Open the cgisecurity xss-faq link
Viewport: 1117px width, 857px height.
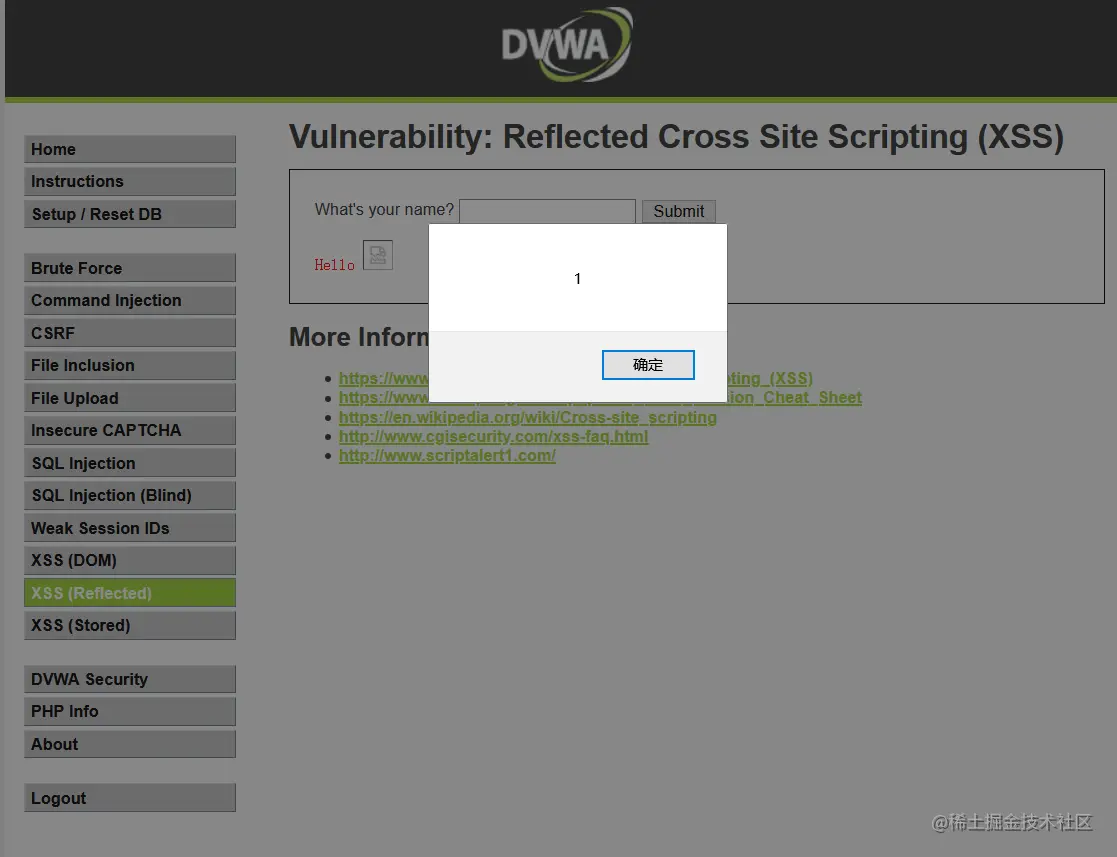493,436
